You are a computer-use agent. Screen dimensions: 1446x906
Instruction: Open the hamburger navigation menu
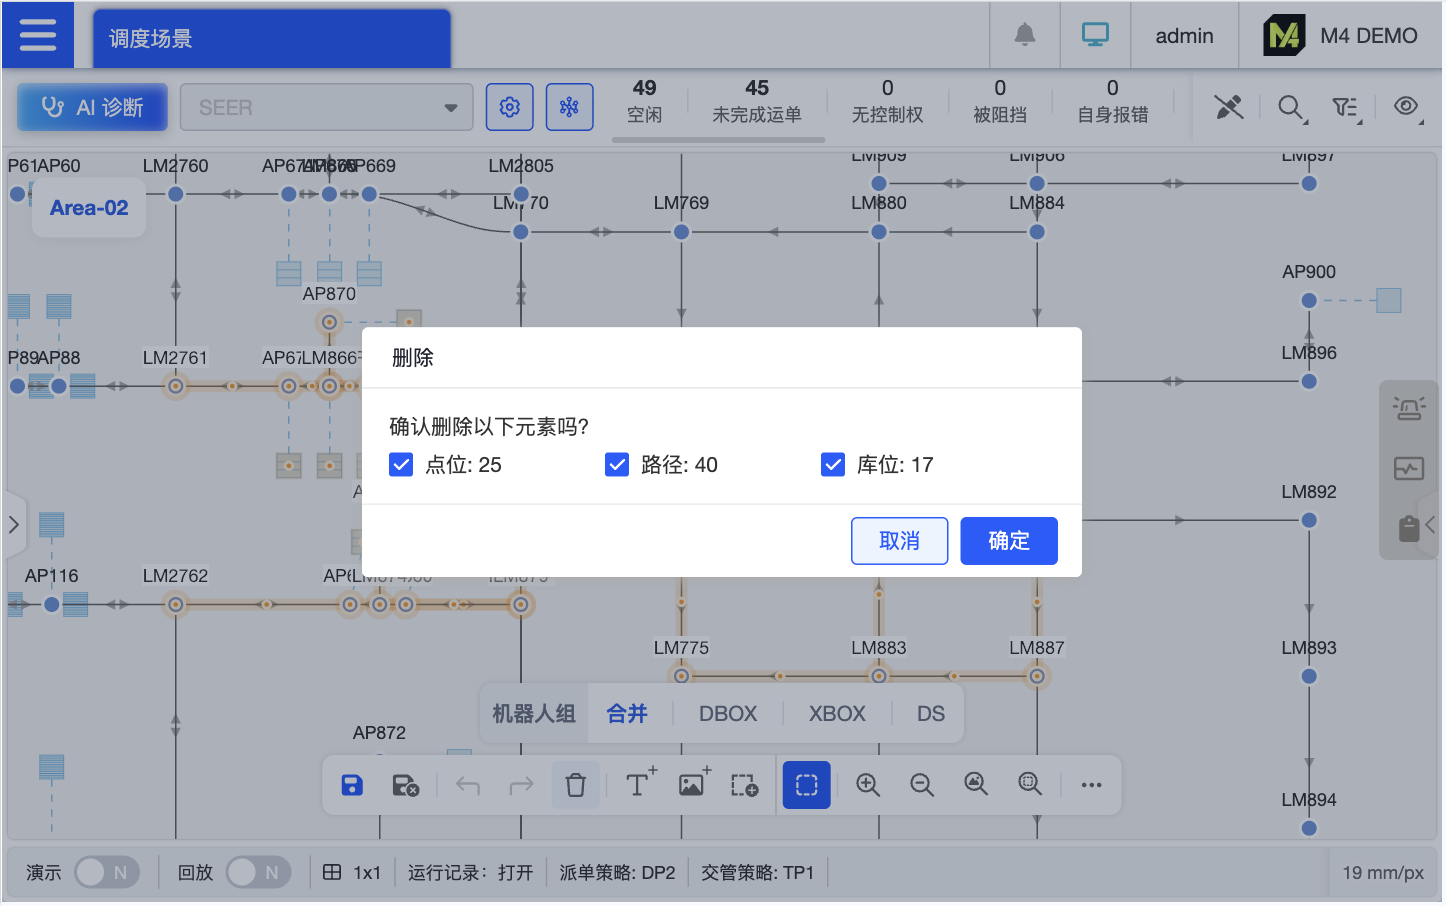click(37, 34)
